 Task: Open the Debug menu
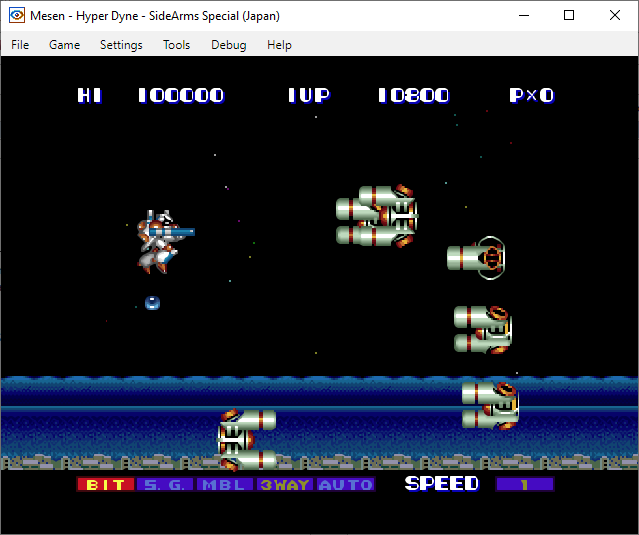tap(229, 44)
